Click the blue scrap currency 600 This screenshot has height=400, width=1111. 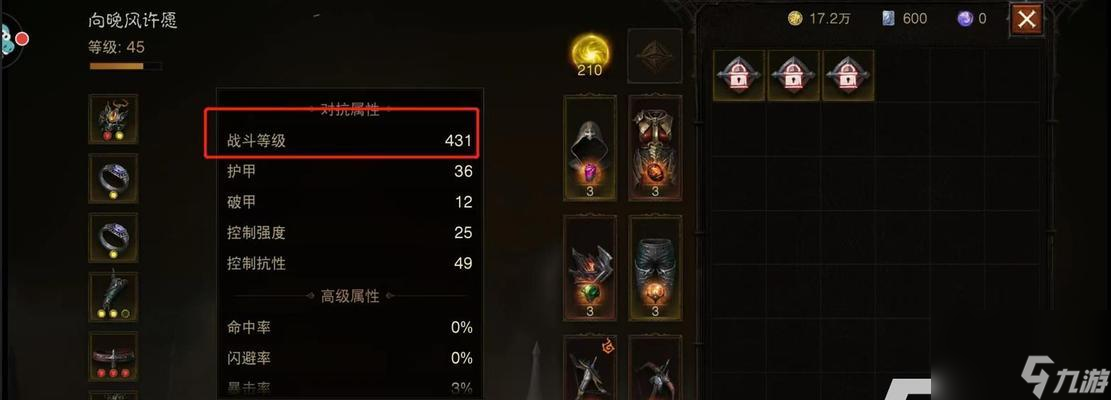tap(905, 18)
